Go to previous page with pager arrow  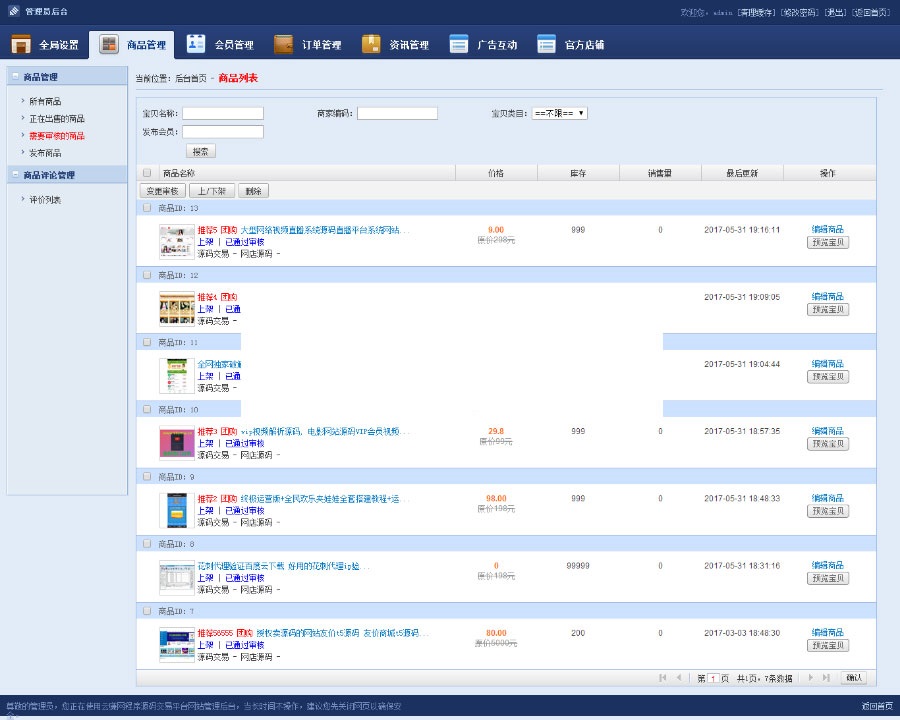[679, 678]
